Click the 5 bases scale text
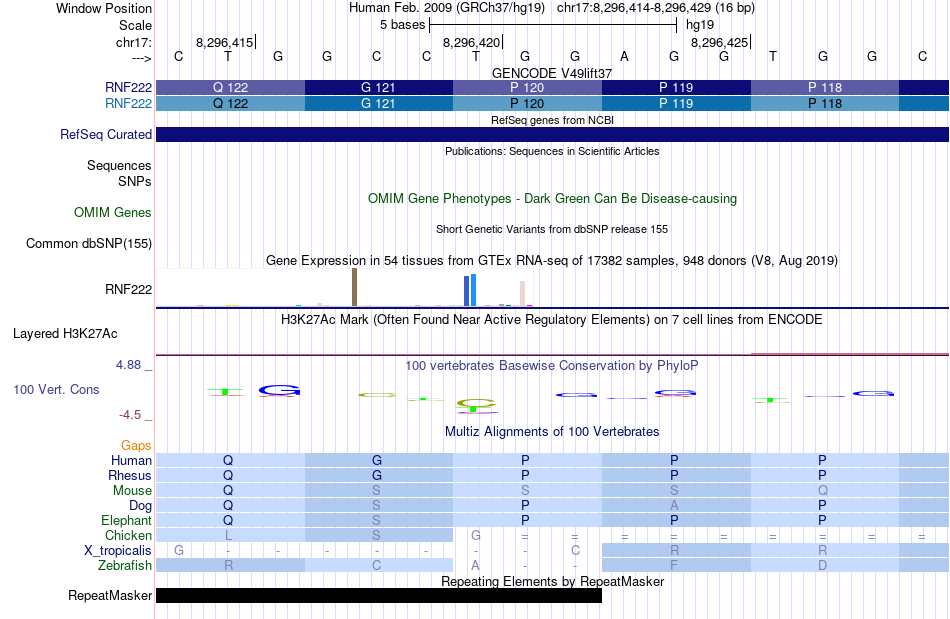950x619 pixels. click(402, 25)
